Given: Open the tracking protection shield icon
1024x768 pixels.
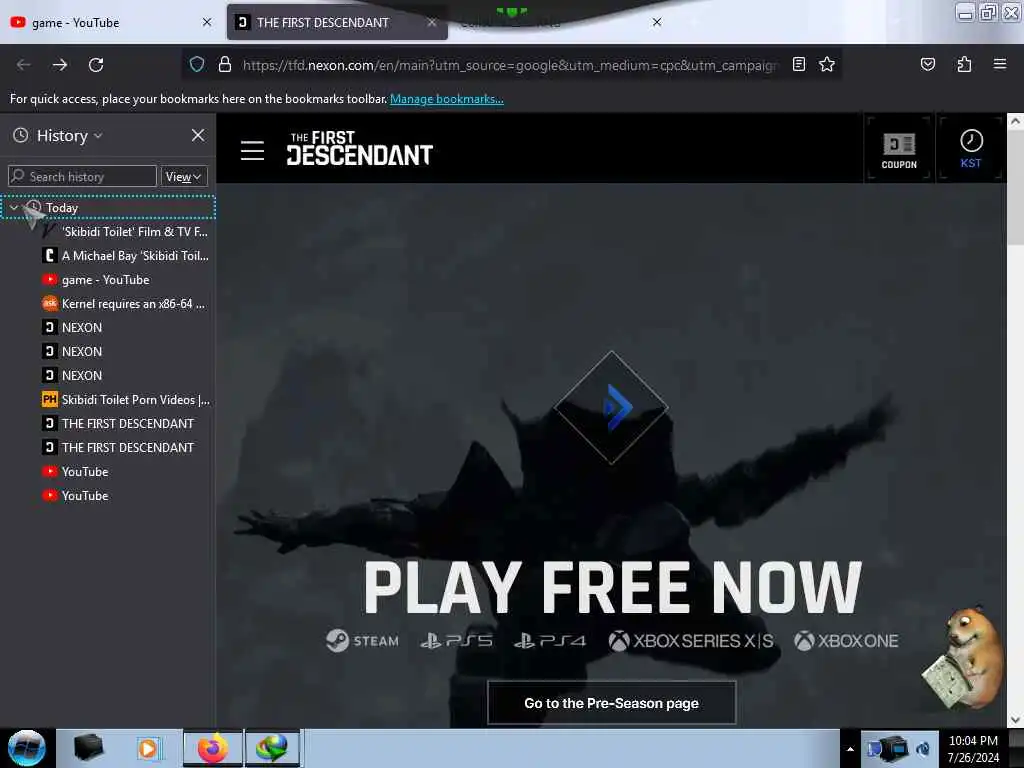Looking at the screenshot, I should point(197,64).
